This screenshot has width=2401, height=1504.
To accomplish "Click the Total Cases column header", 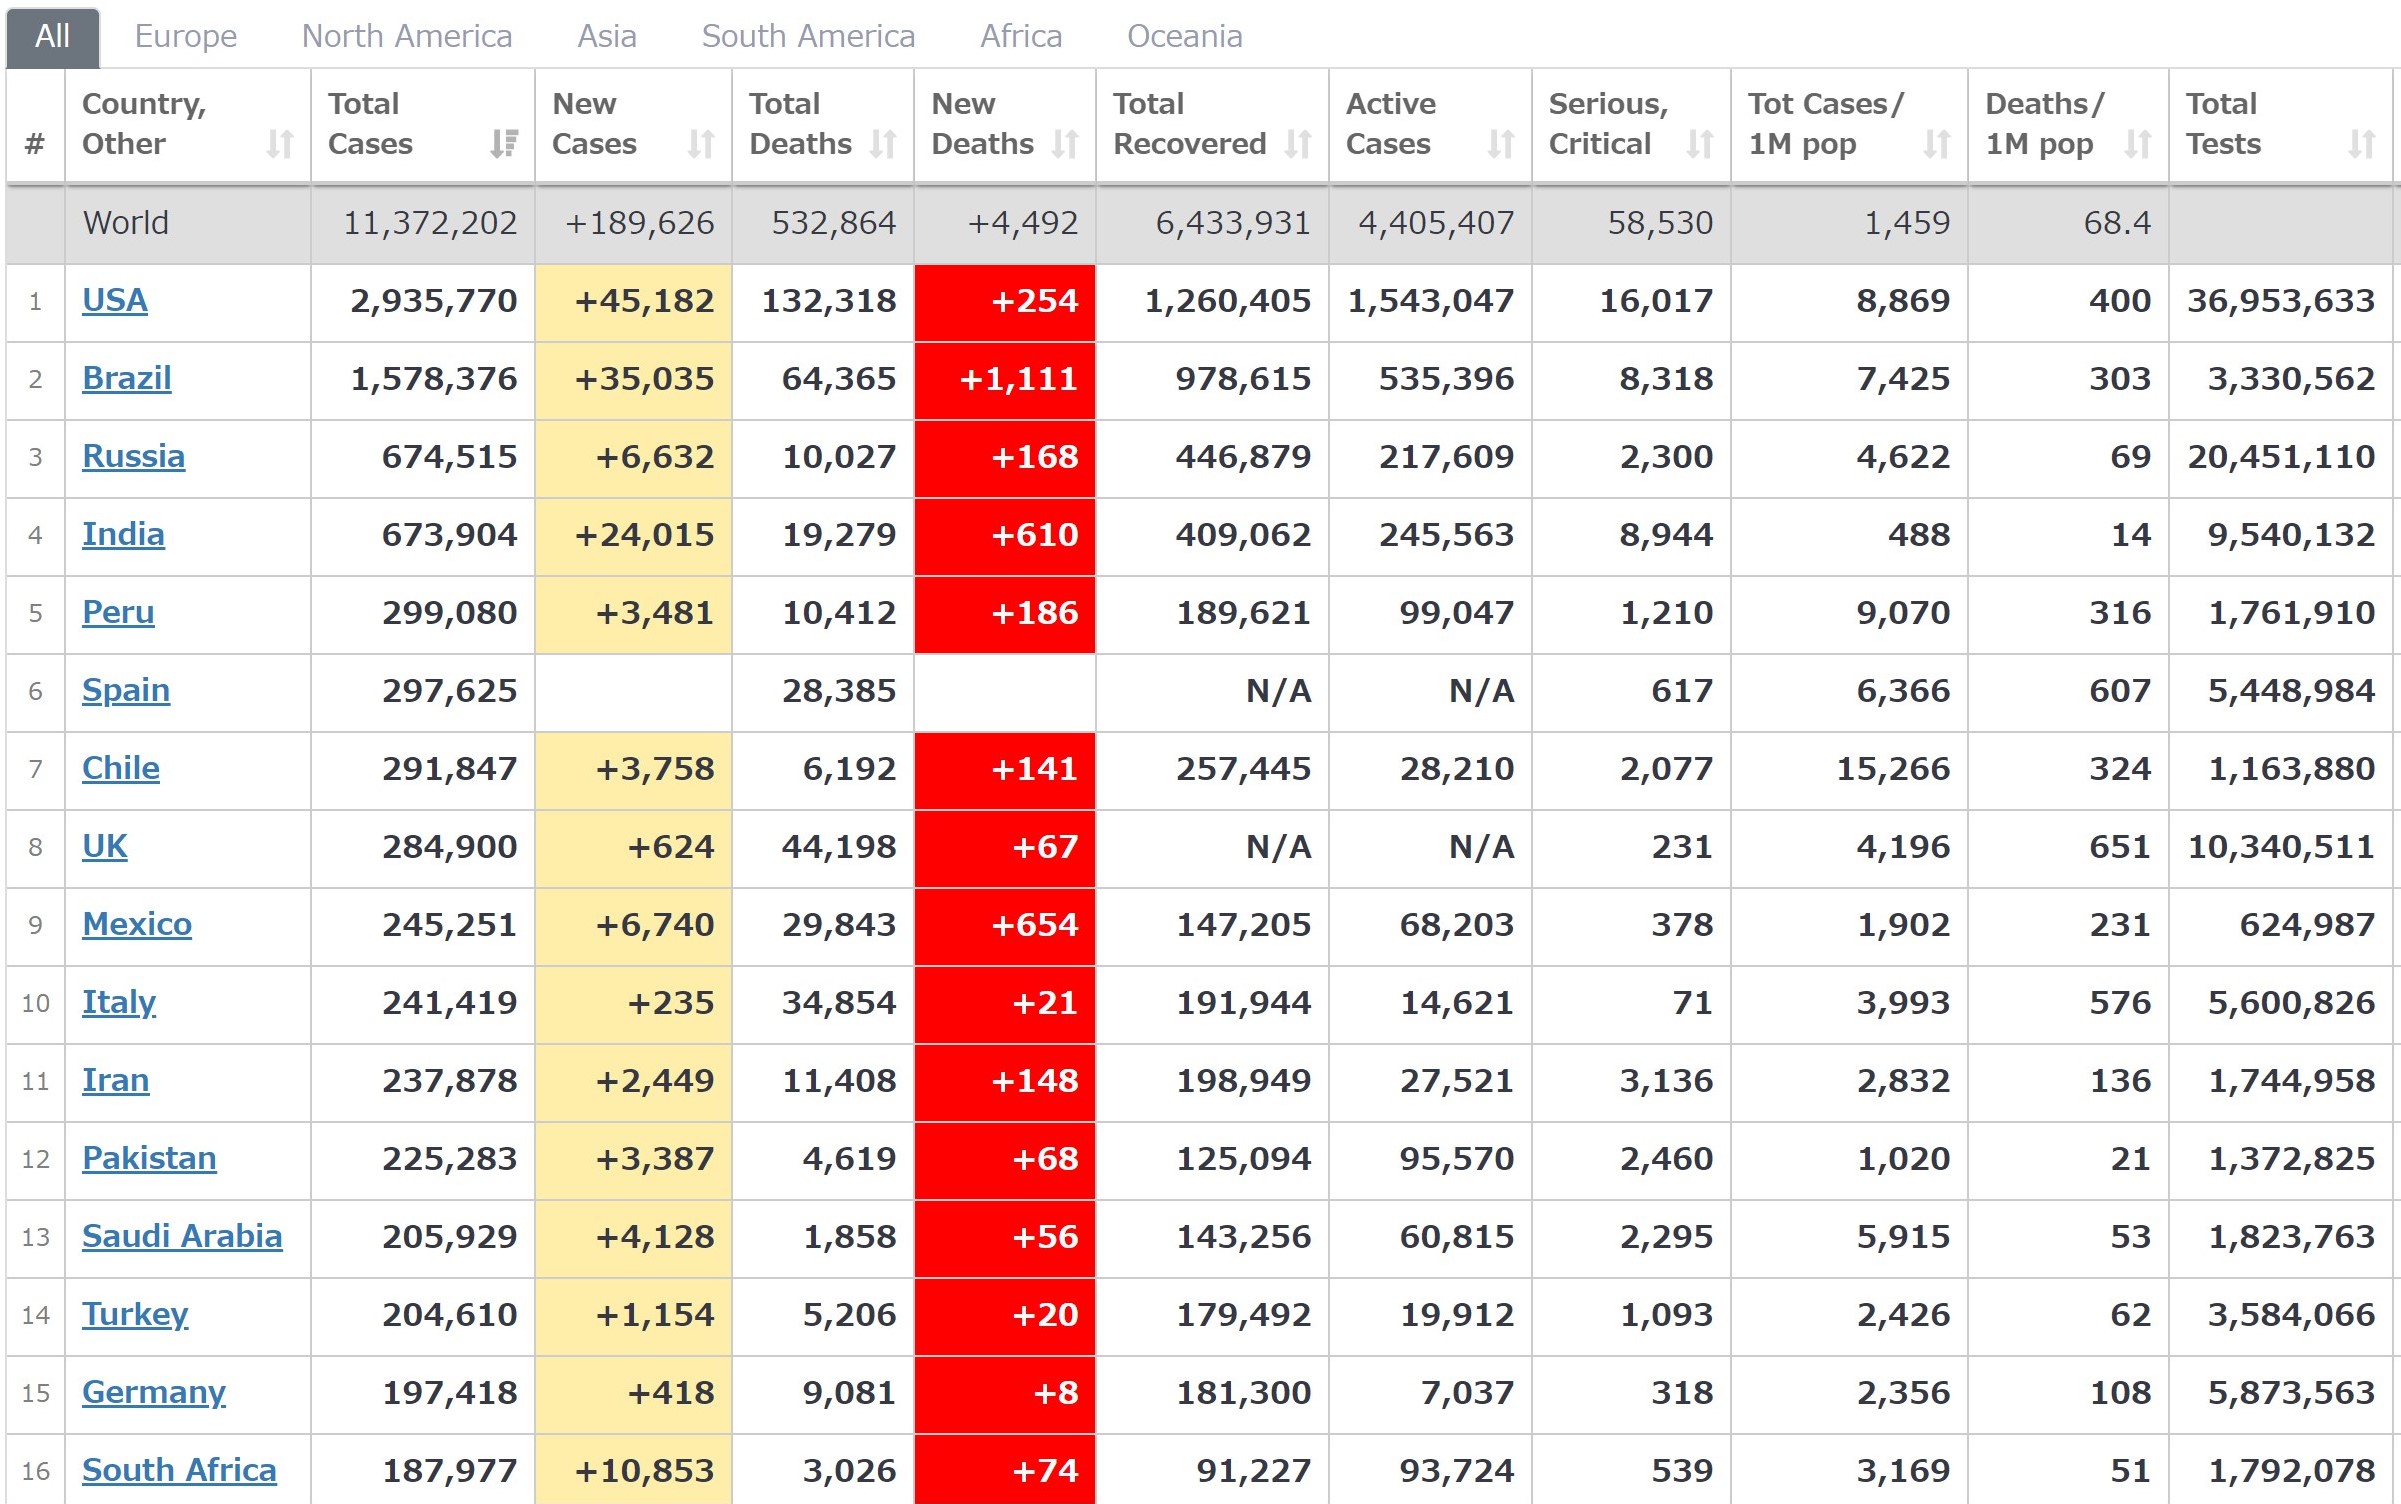I will pos(423,125).
